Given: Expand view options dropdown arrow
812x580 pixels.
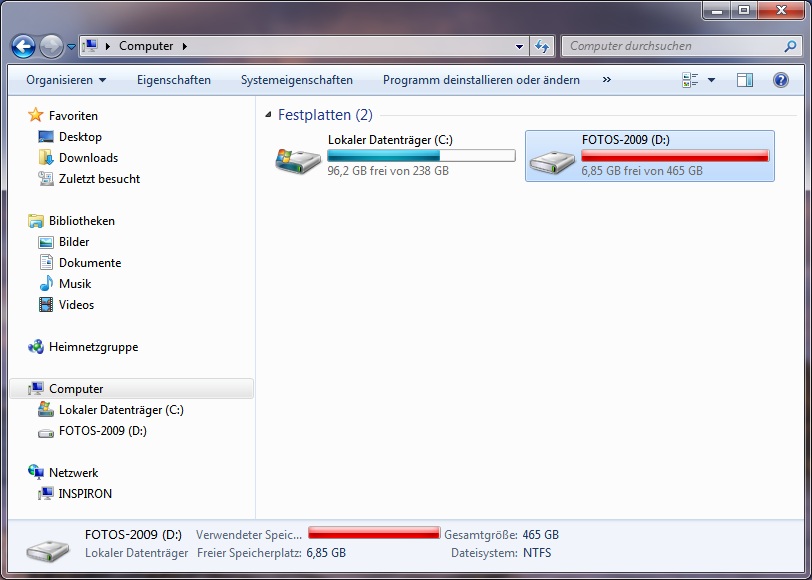Looking at the screenshot, I should coord(712,80).
